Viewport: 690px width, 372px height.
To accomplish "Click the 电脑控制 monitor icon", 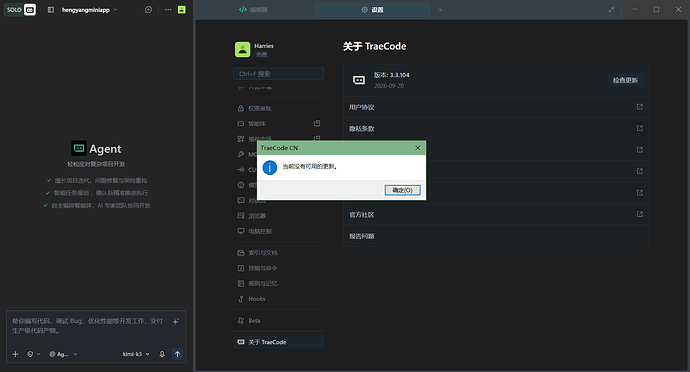I will 241,231.
